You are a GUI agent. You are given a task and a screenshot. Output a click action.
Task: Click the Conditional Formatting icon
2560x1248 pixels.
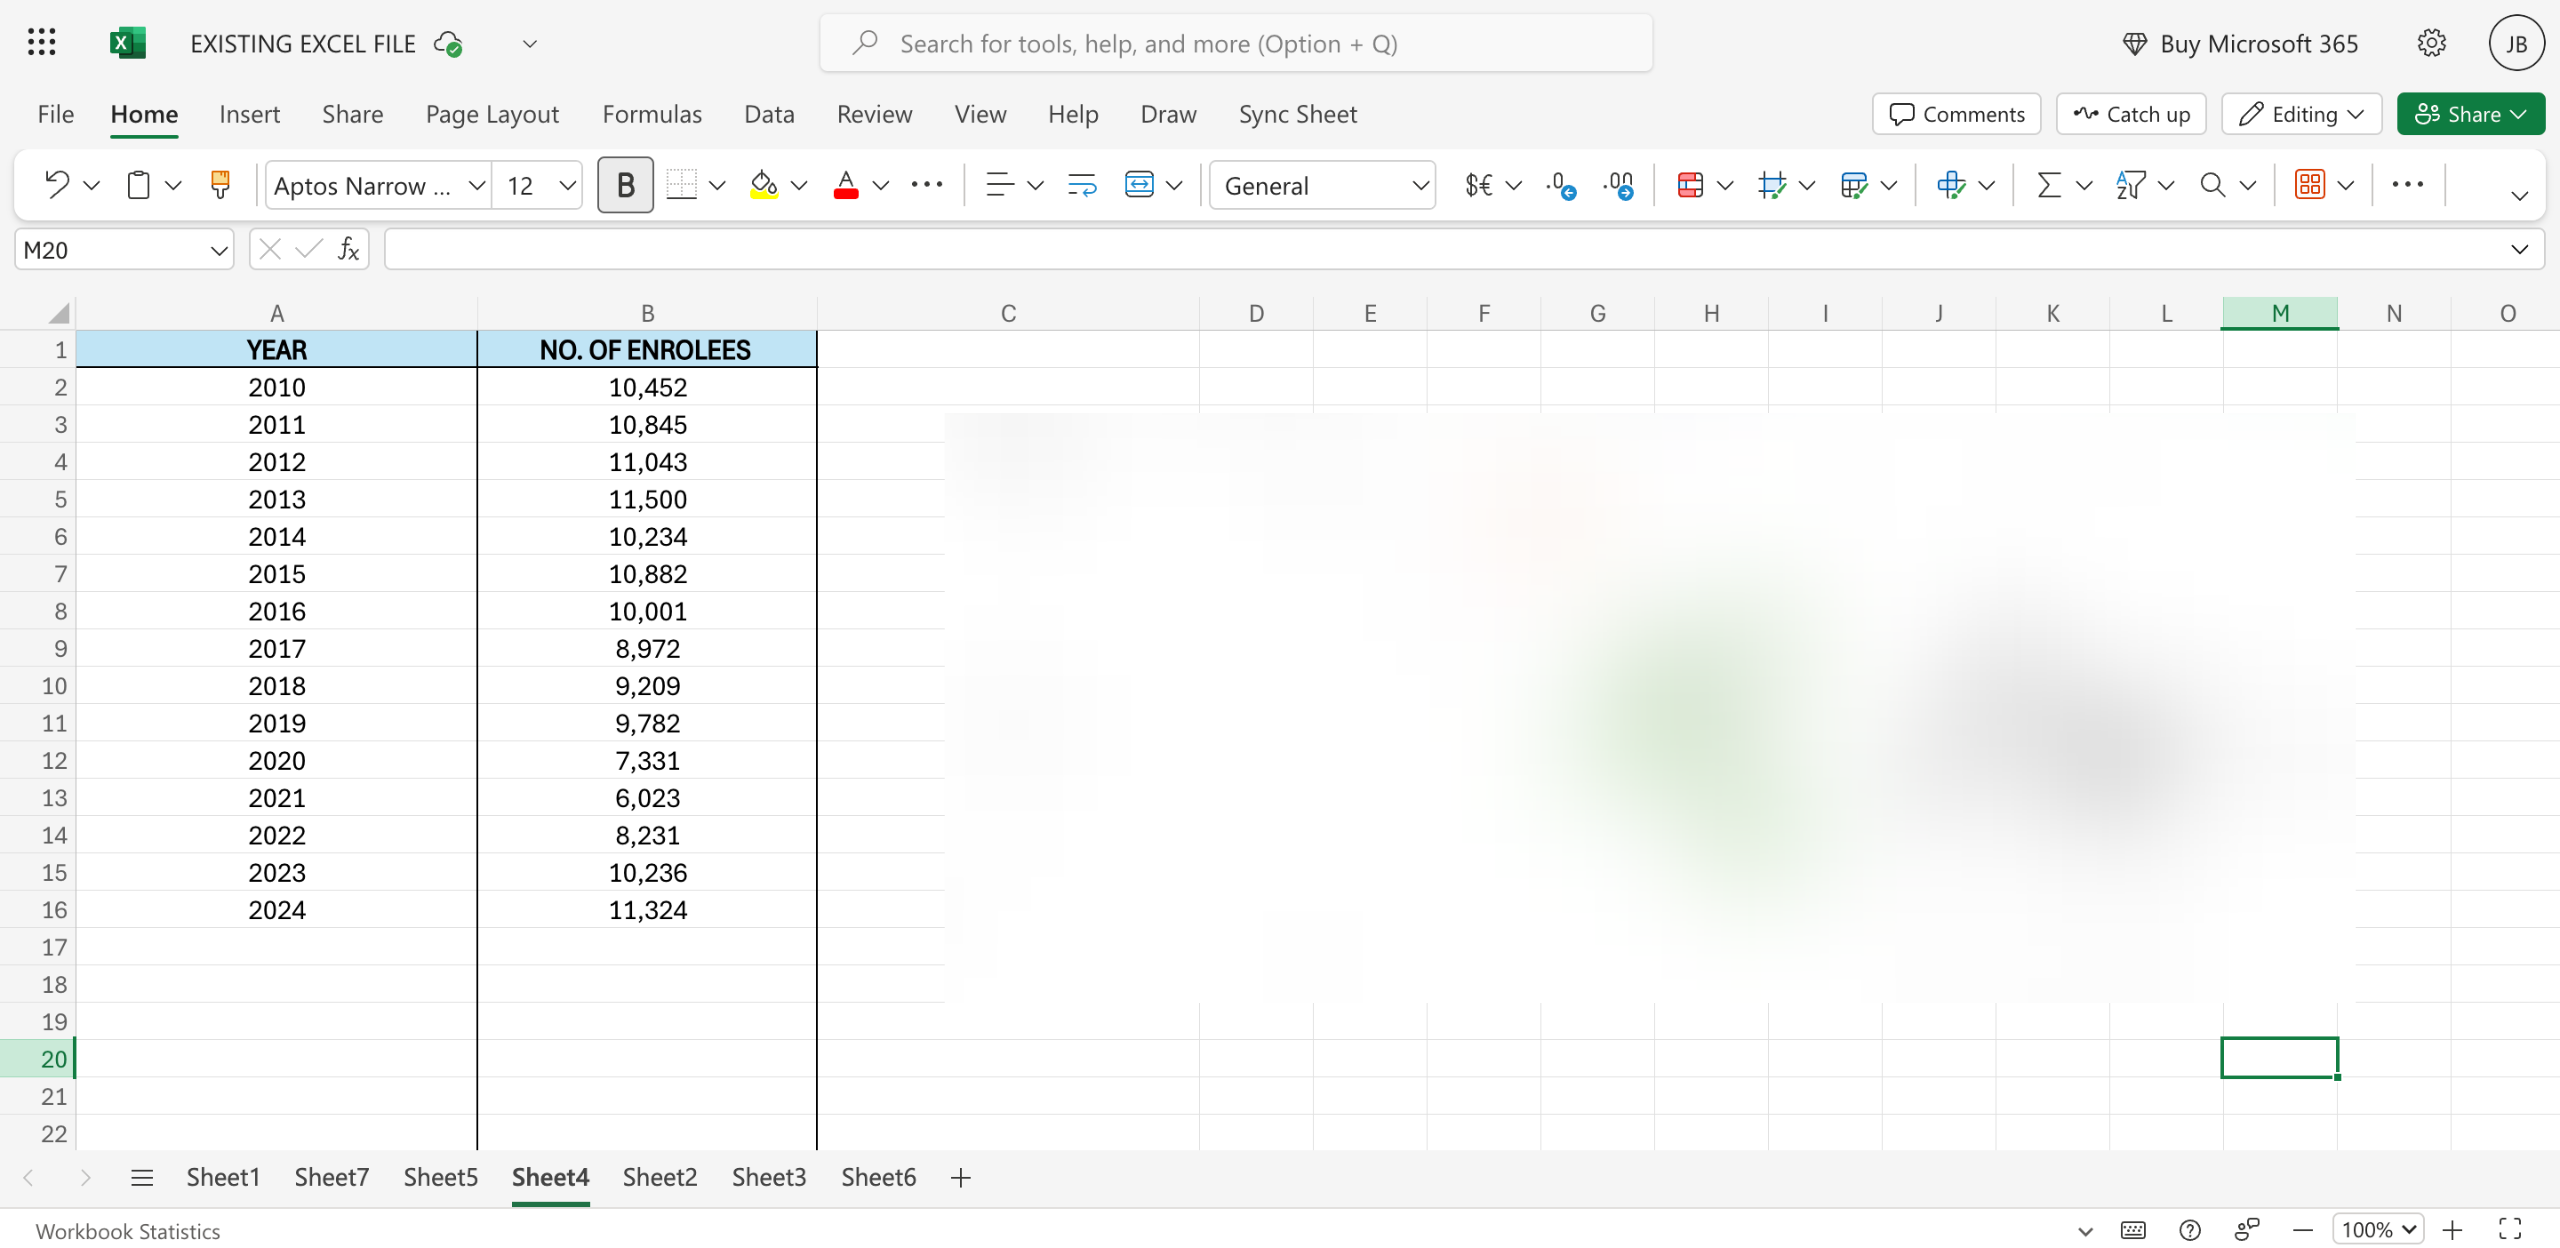1690,185
